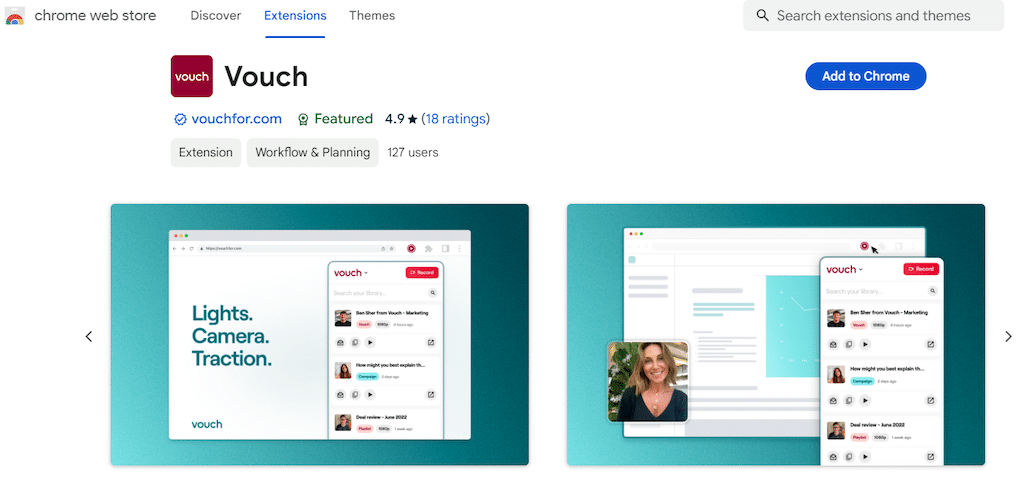Click the 4.9 star rating
Image resolution: width=1024 pixels, height=486 pixels.
click(401, 119)
